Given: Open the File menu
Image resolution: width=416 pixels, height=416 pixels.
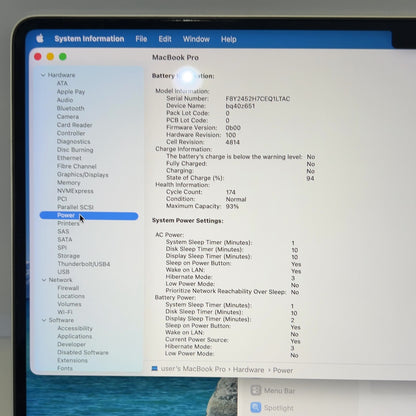Looking at the screenshot, I should pyautogui.click(x=141, y=39).
